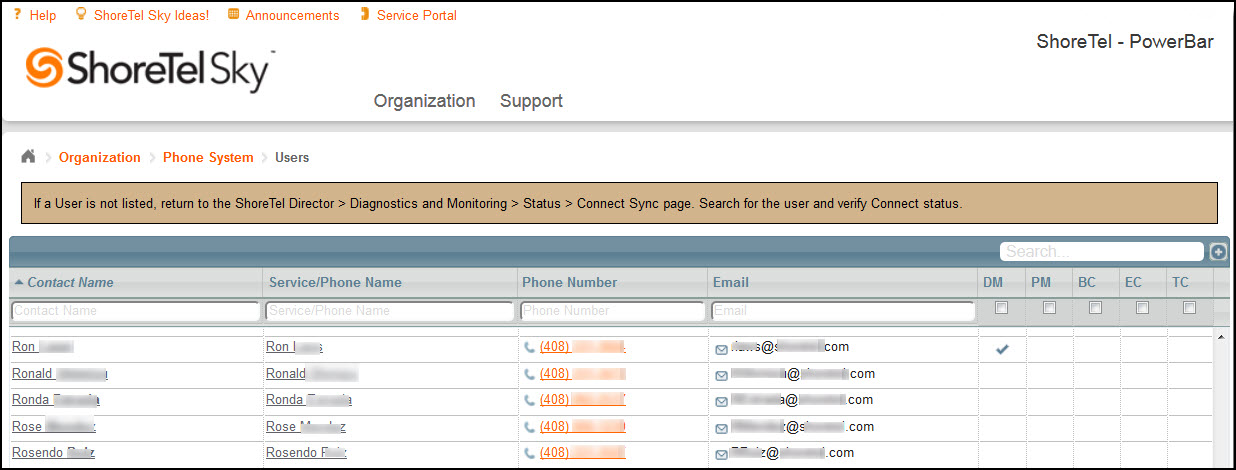Click the Help question mark icon
The height and width of the screenshot is (470, 1236).
click(x=17, y=14)
